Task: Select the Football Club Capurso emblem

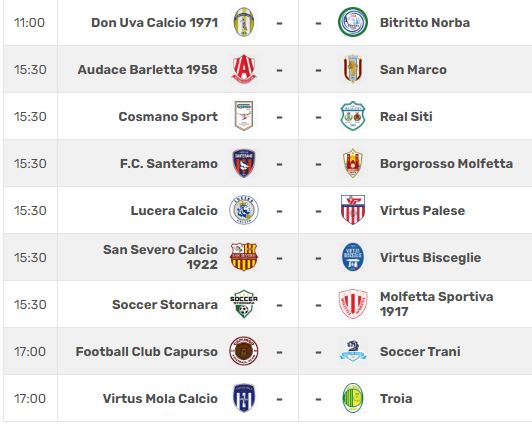Action: [244, 351]
